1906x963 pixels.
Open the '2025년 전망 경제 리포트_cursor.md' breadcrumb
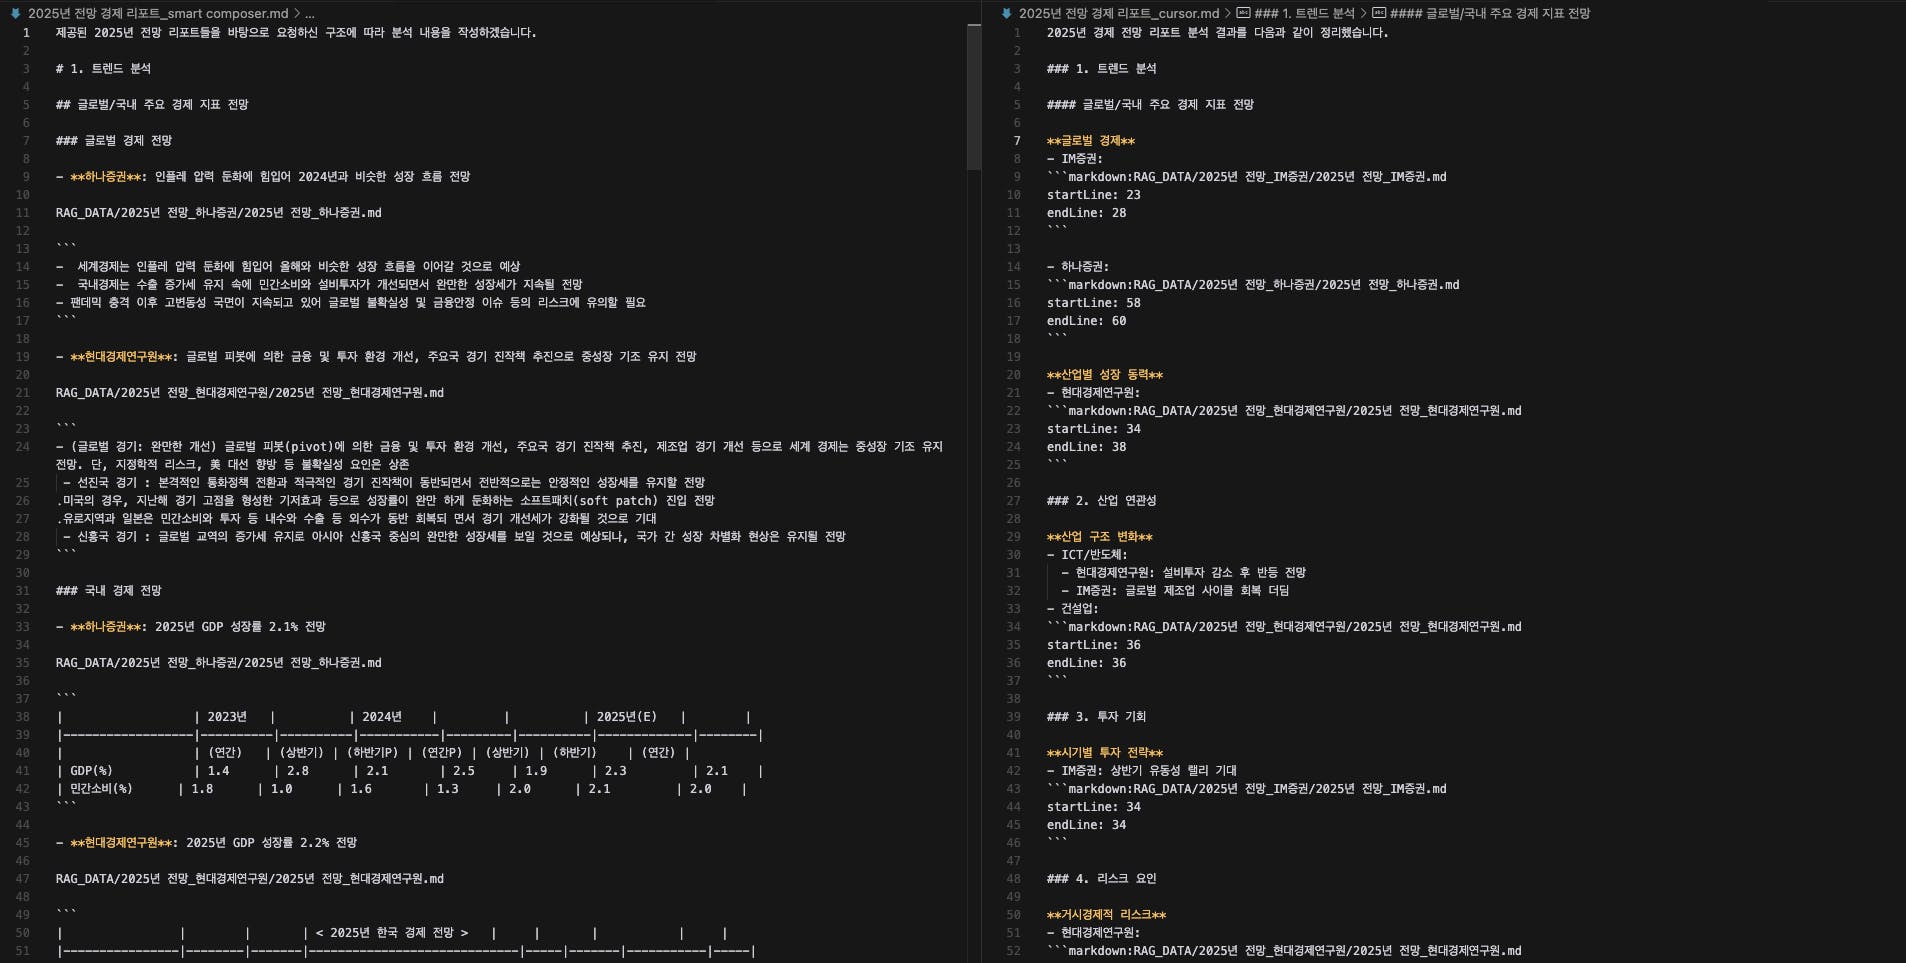pos(1119,14)
